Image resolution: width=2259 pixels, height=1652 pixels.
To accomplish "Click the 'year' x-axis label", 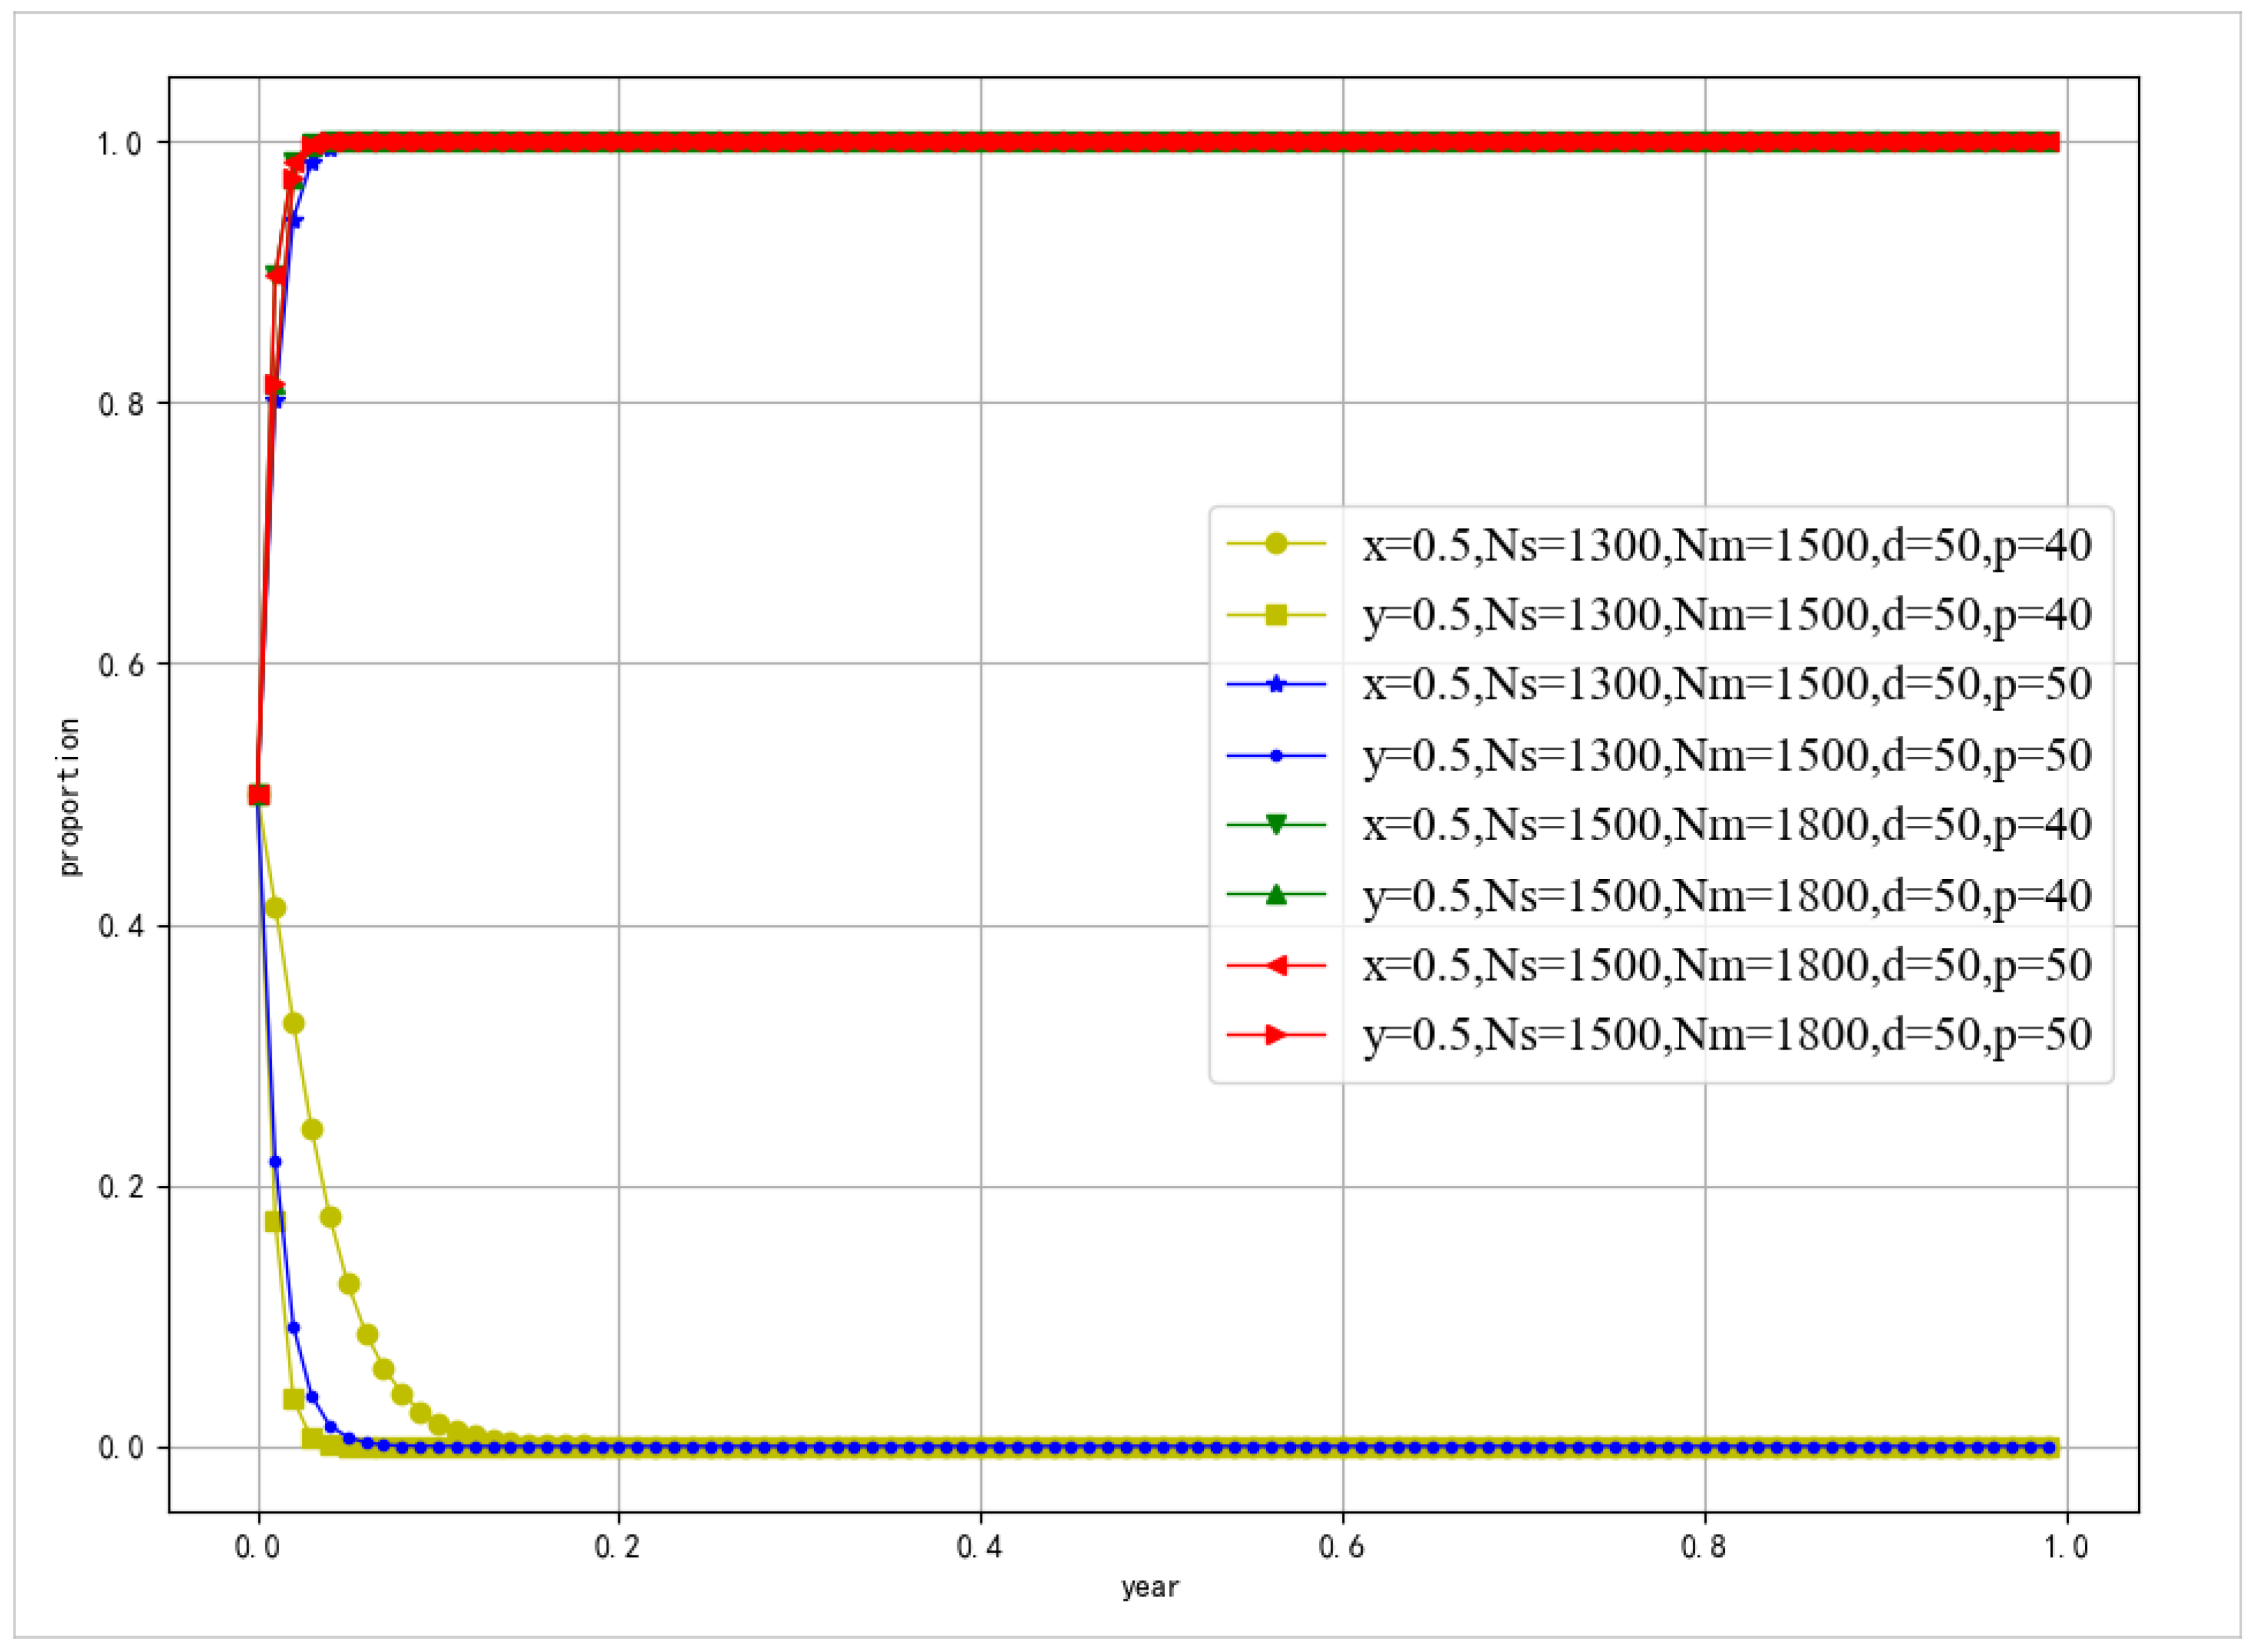I will (x=1150, y=1588).
